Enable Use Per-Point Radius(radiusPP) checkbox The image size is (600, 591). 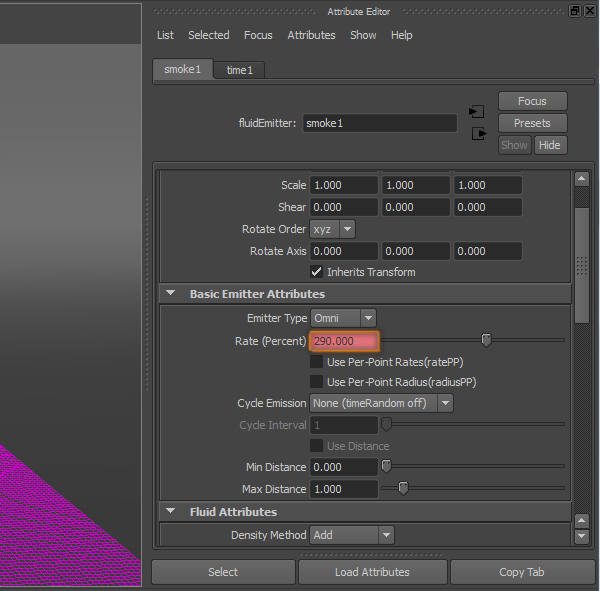(316, 382)
